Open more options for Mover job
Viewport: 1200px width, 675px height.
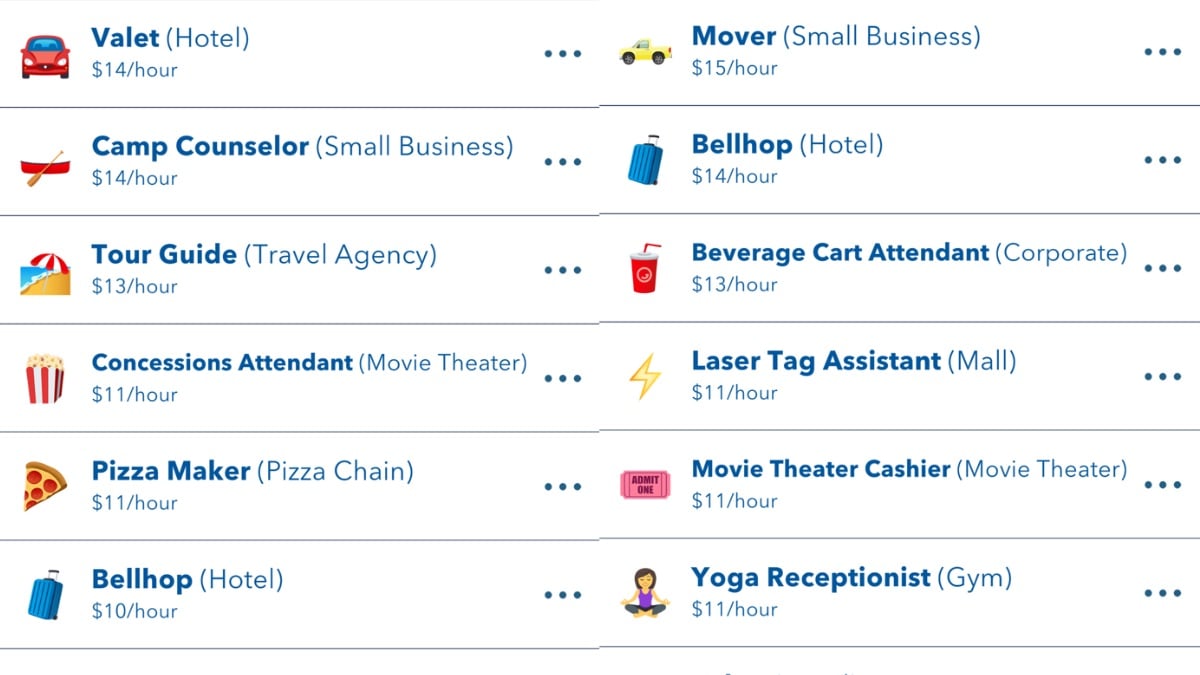tap(1162, 52)
